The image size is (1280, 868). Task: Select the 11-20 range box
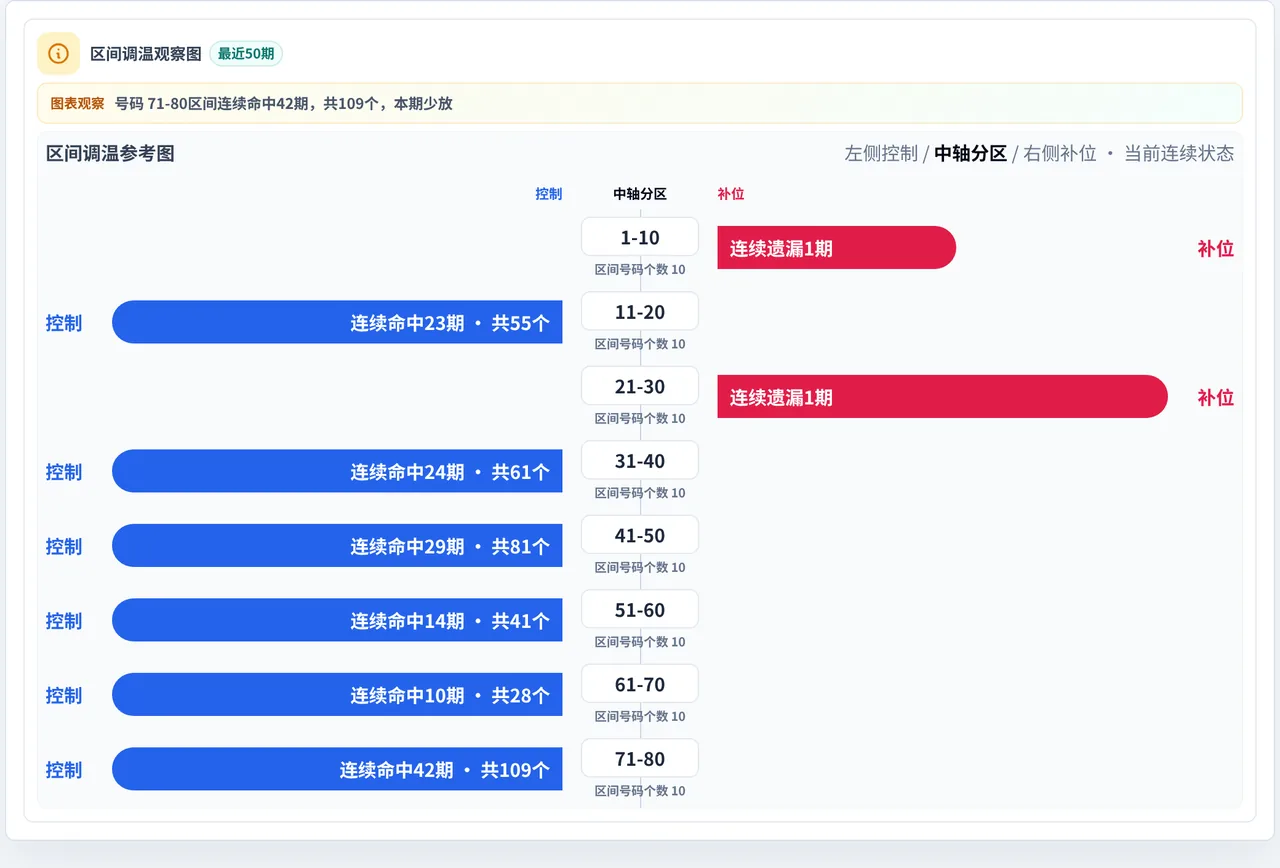640,312
